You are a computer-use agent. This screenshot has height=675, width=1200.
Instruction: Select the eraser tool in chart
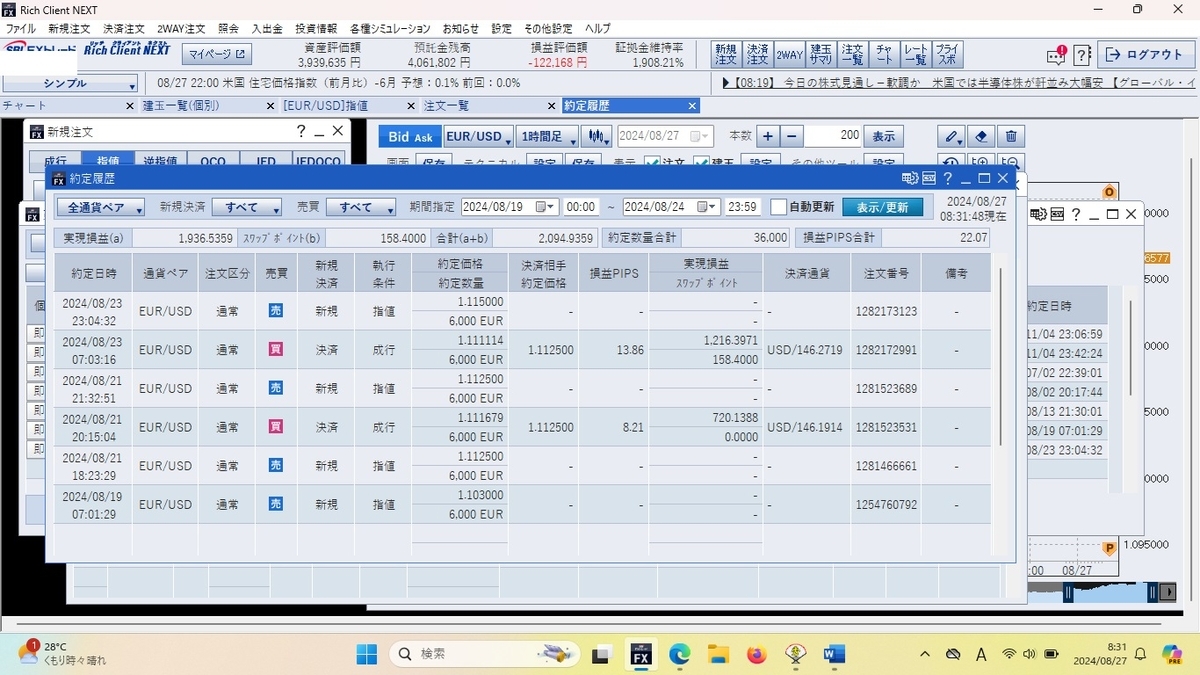click(982, 136)
